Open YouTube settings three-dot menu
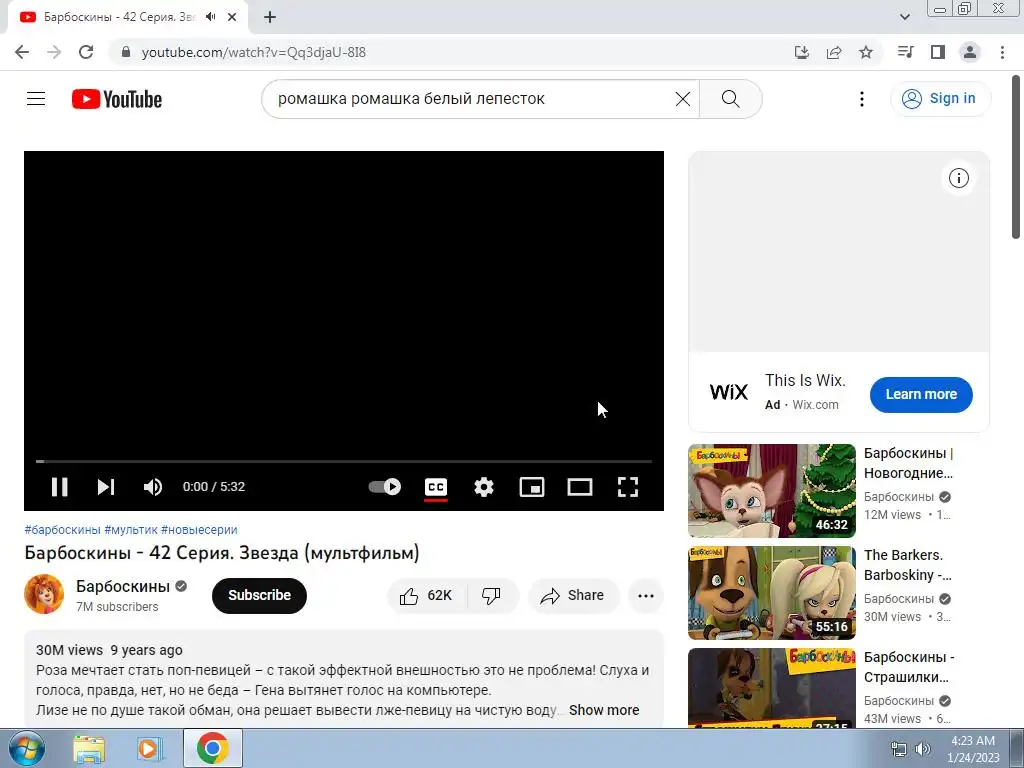1024x768 pixels. tap(862, 99)
